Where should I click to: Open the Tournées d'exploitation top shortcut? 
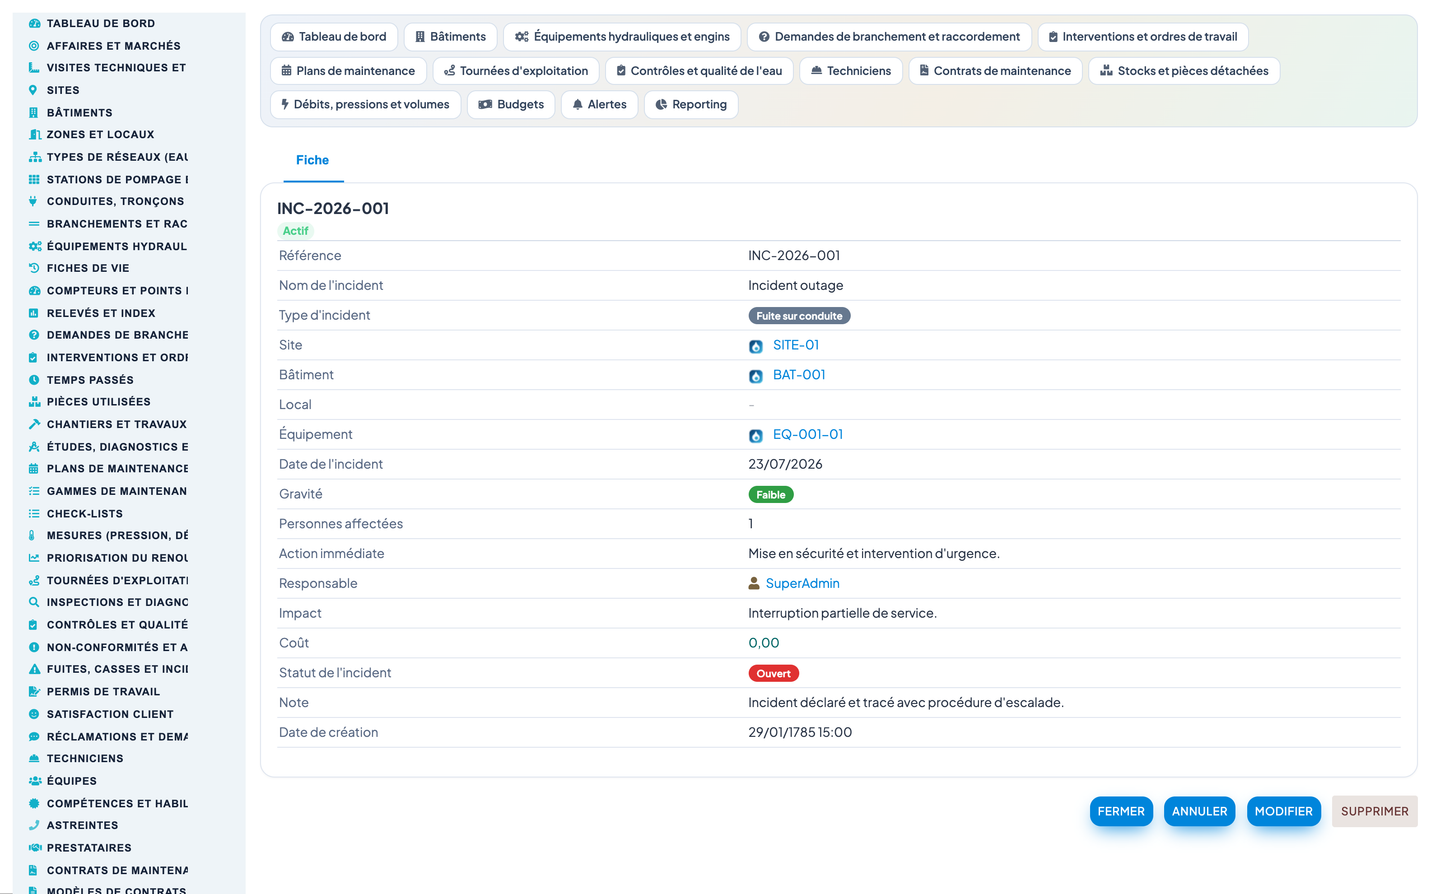(x=516, y=71)
